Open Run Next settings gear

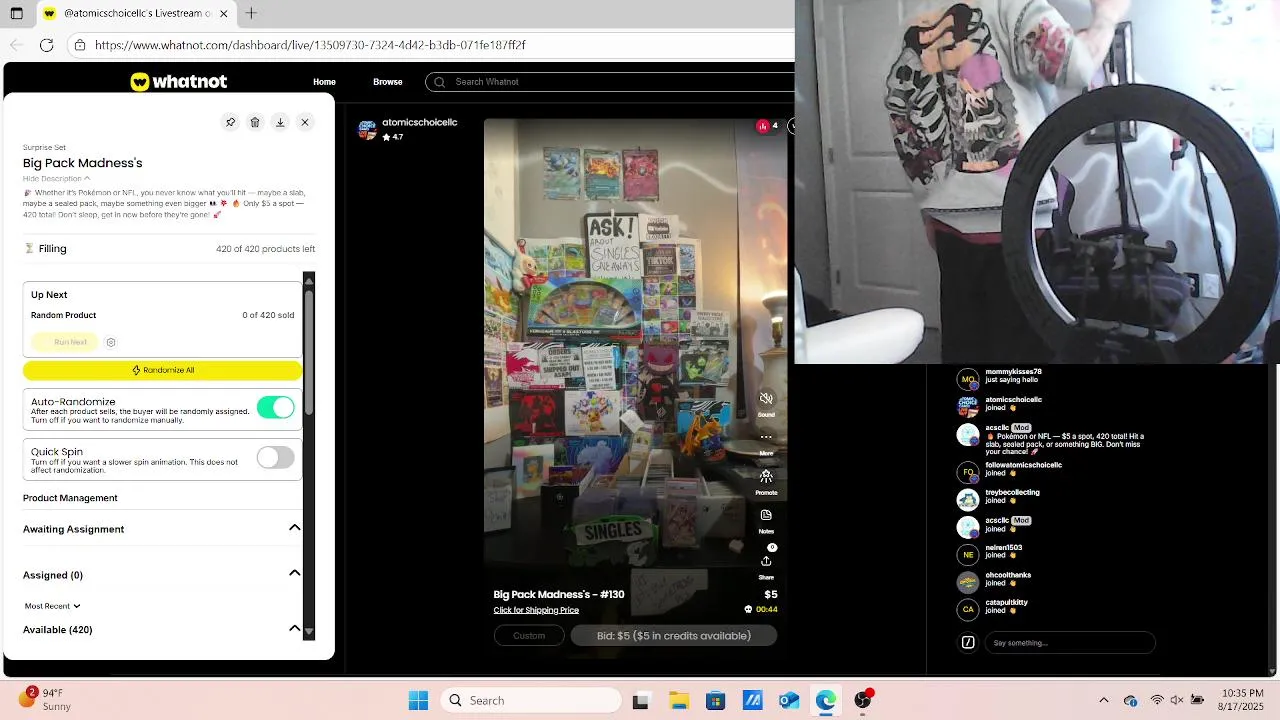(x=111, y=342)
